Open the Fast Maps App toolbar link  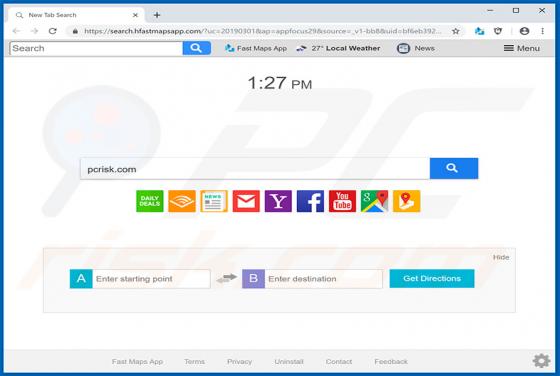coord(256,48)
